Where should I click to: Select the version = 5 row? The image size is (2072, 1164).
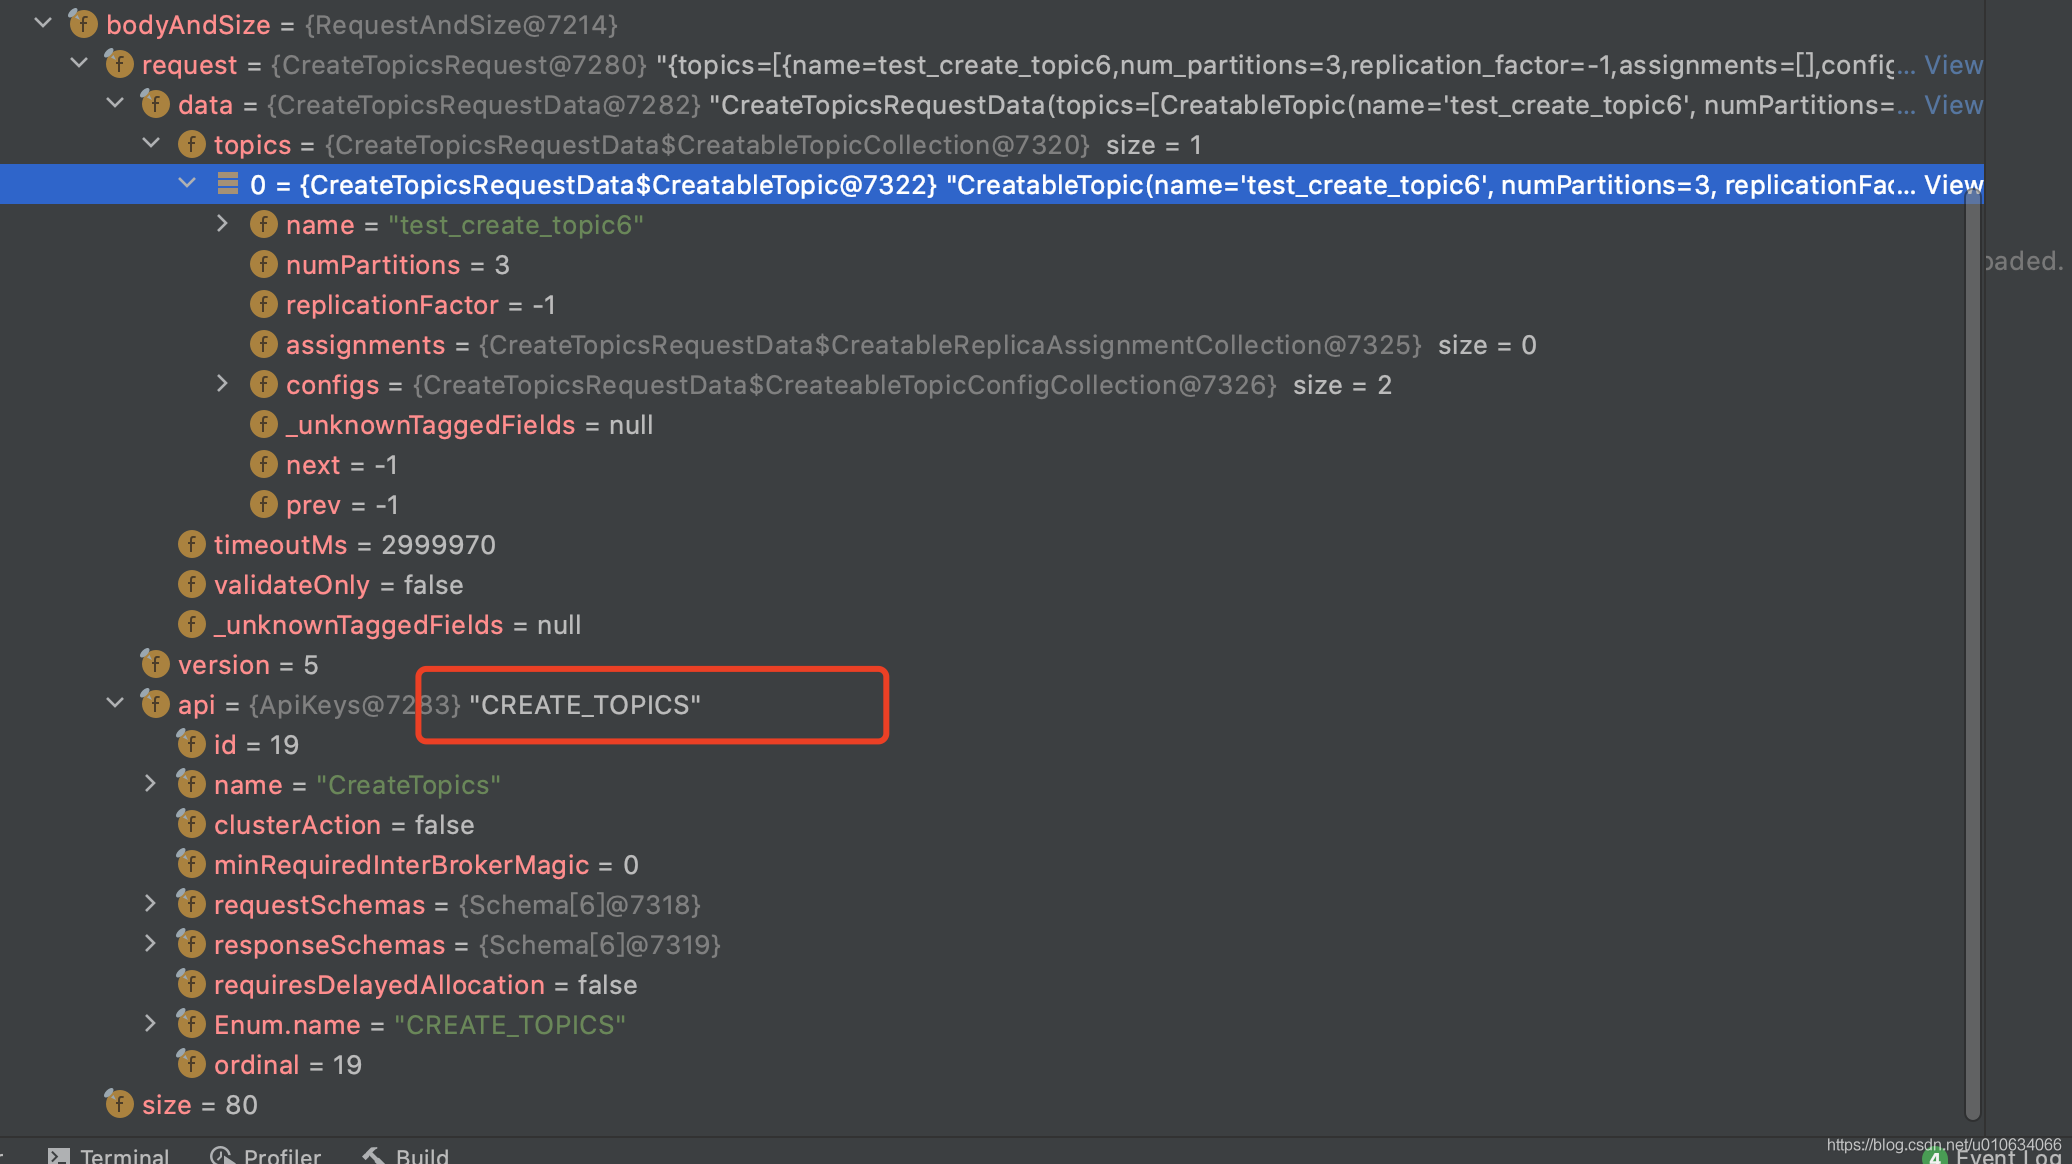pyautogui.click(x=992, y=665)
